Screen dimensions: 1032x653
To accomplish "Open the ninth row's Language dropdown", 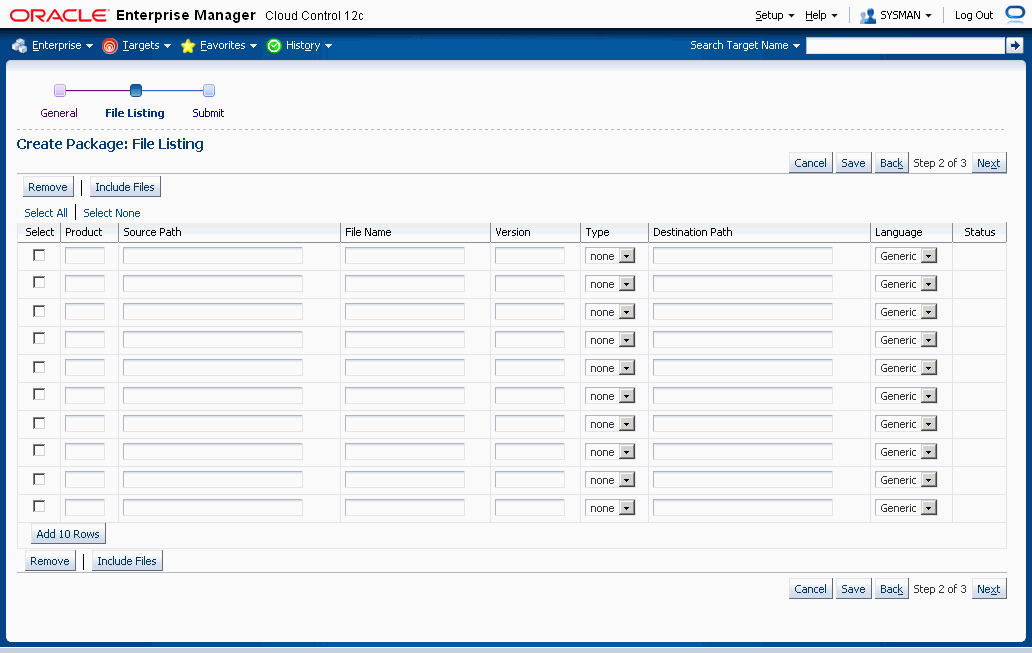I will (906, 480).
